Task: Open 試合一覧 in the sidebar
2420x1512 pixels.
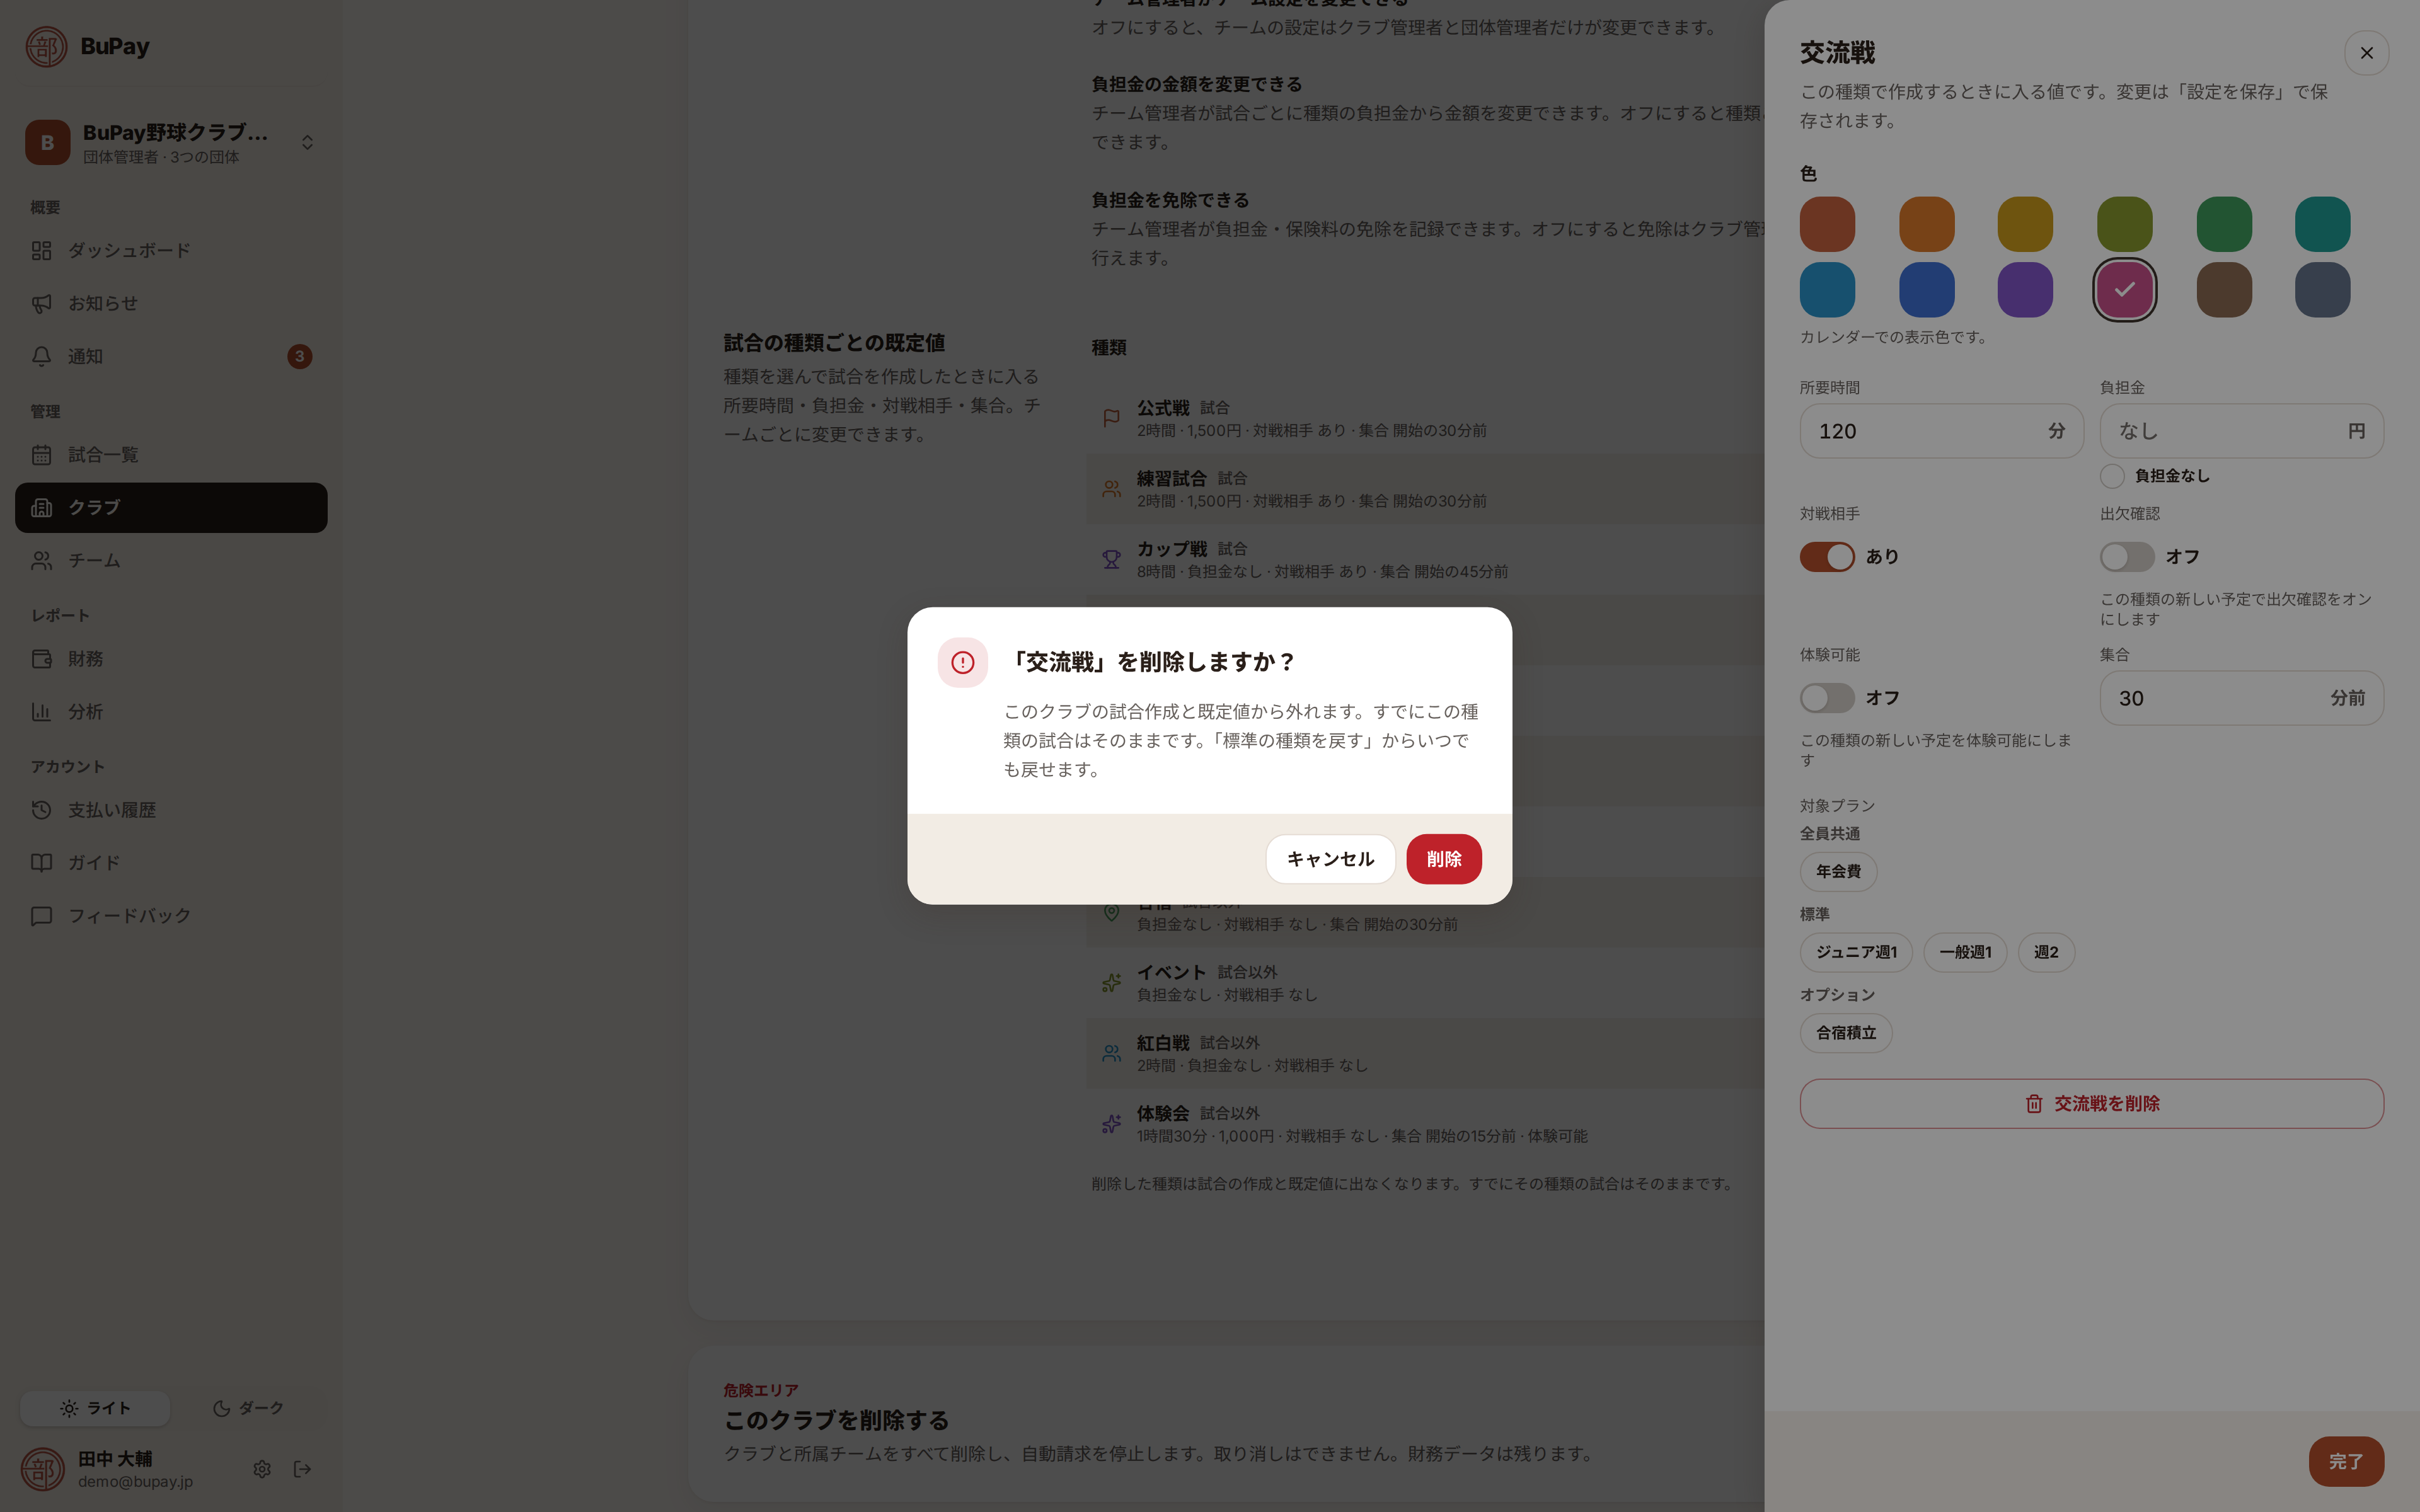Action: [x=171, y=455]
